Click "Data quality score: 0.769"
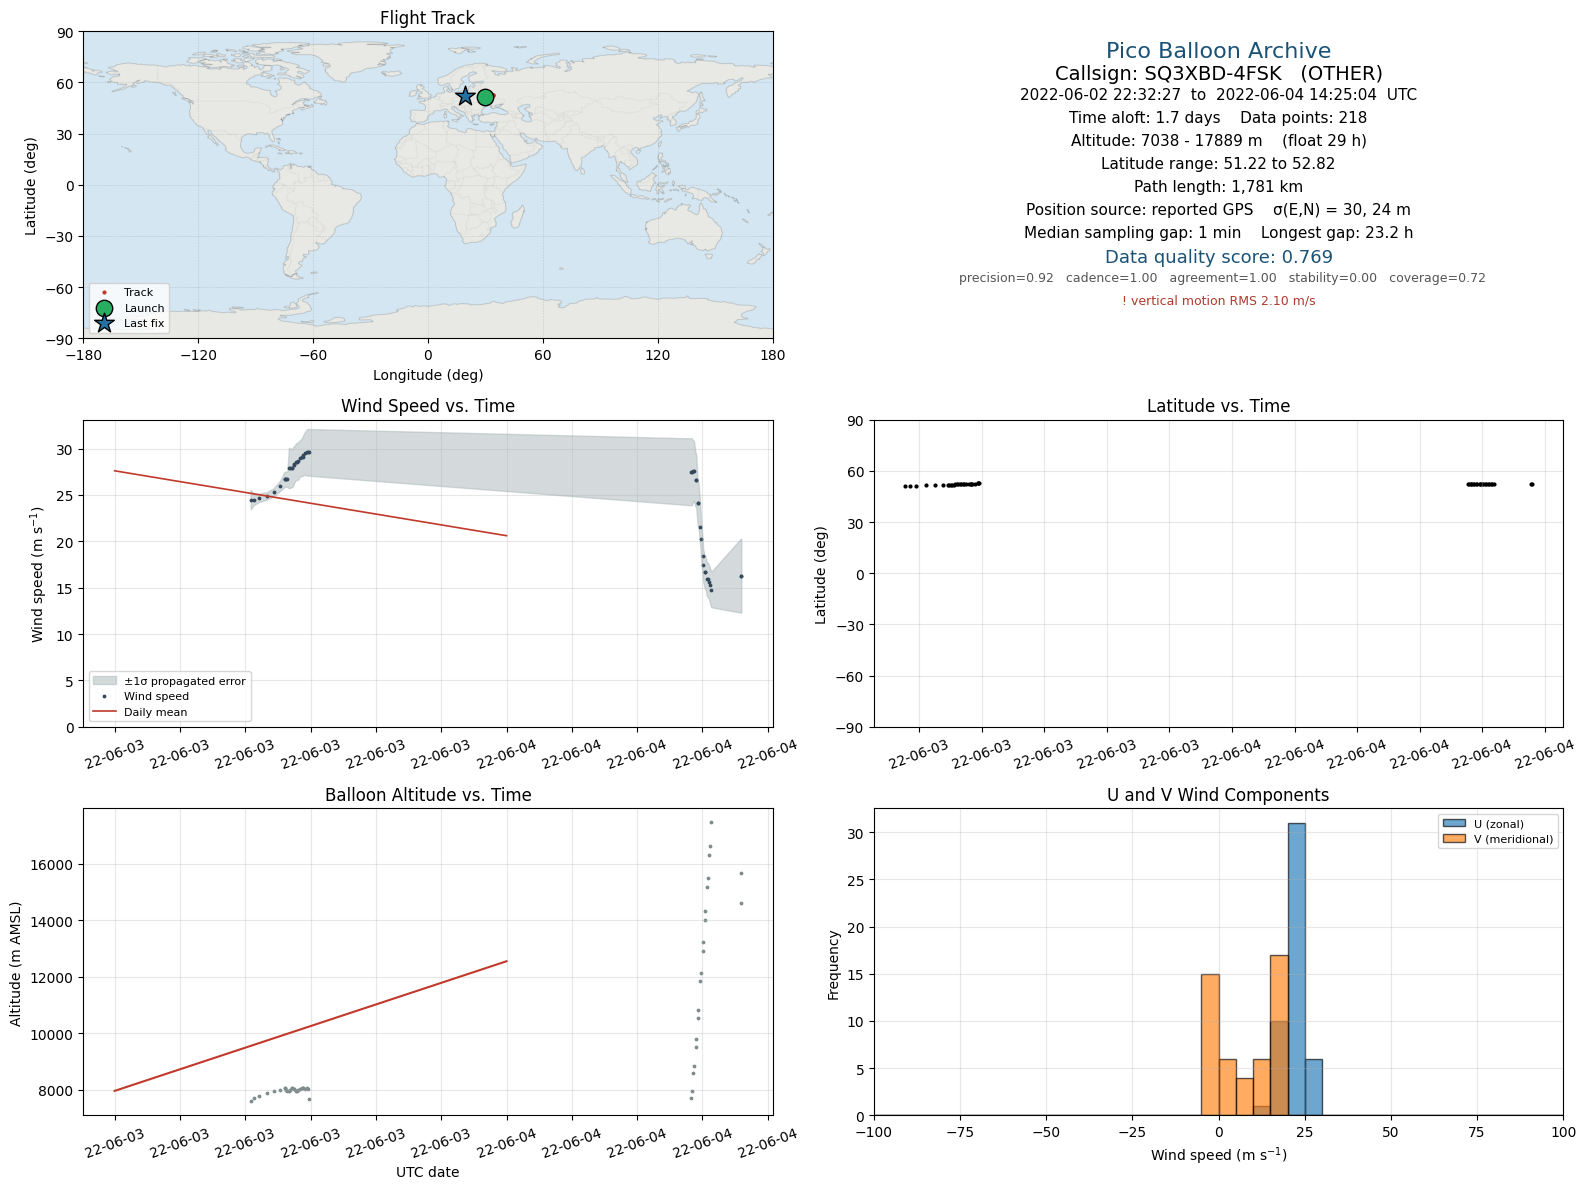Screen dimensions: 1586x1189 point(1218,257)
